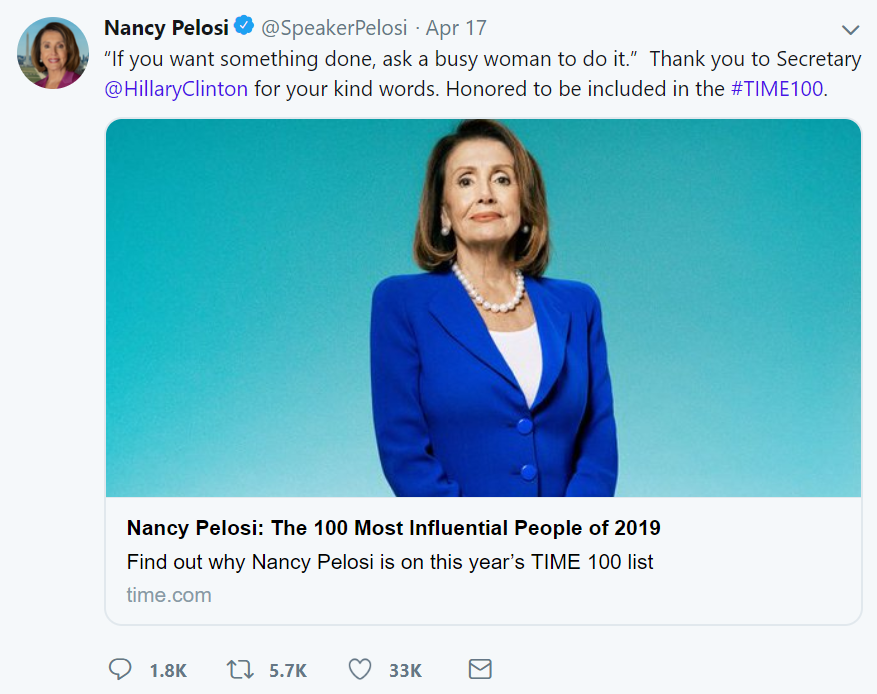This screenshot has height=694, width=877.
Task: Click the "busy woman" quote tweet text
Action: (x=372, y=59)
